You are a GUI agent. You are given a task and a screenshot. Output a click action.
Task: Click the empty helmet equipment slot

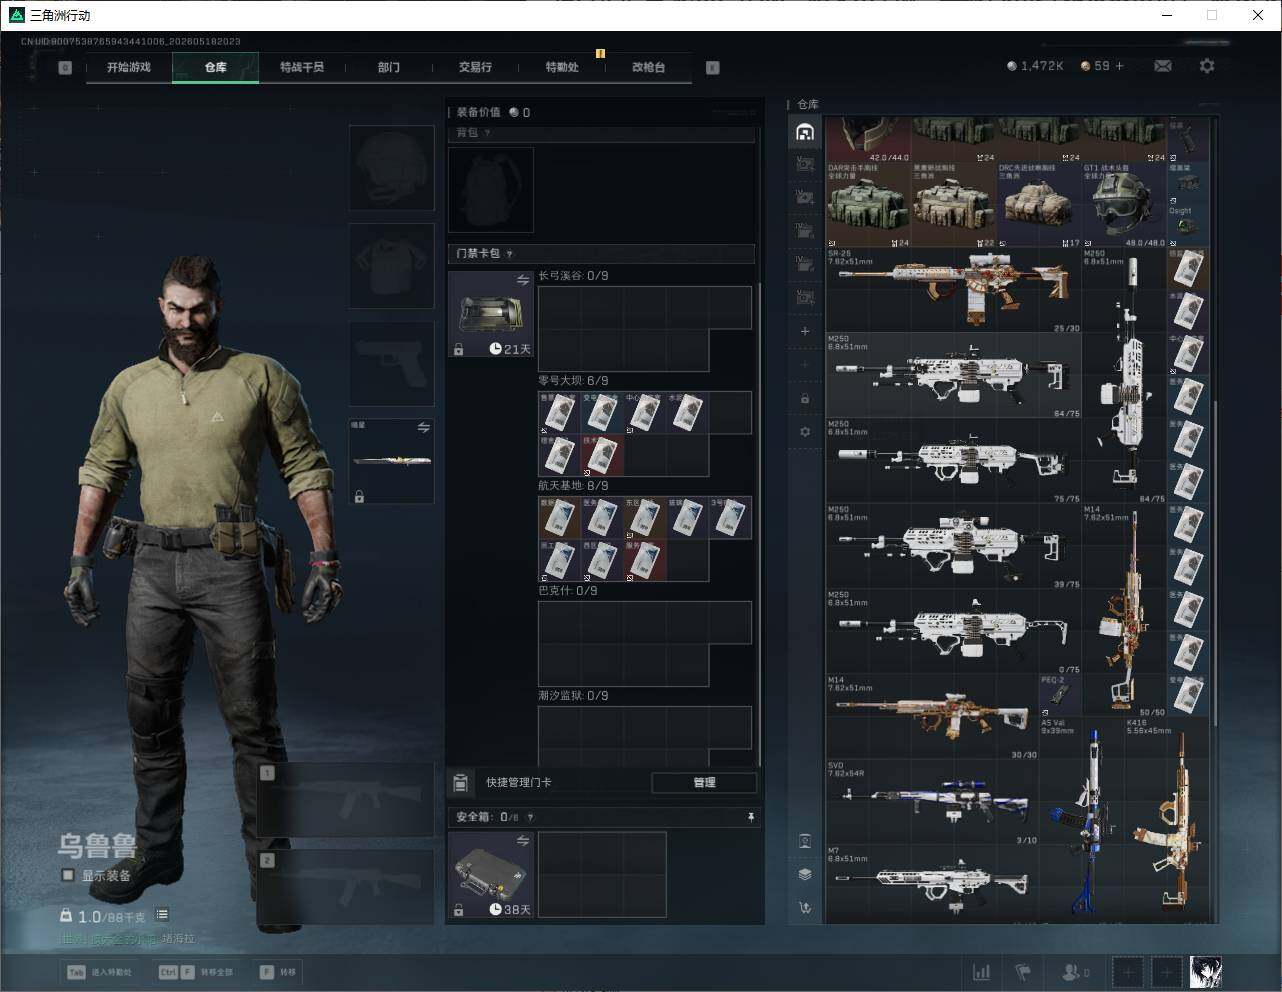392,168
